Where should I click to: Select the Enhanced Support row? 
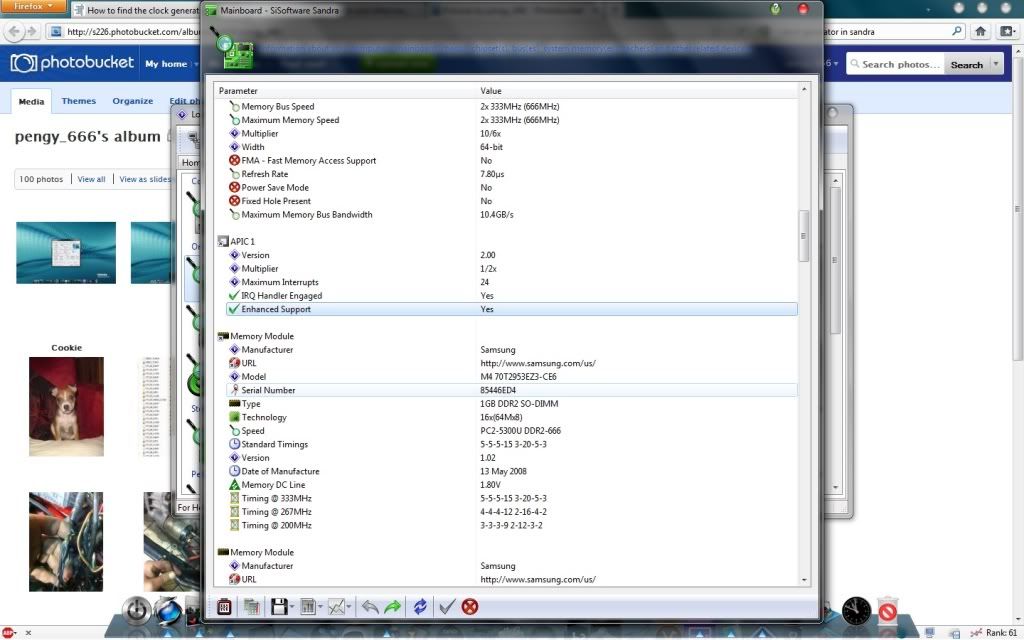pyautogui.click(x=510, y=309)
